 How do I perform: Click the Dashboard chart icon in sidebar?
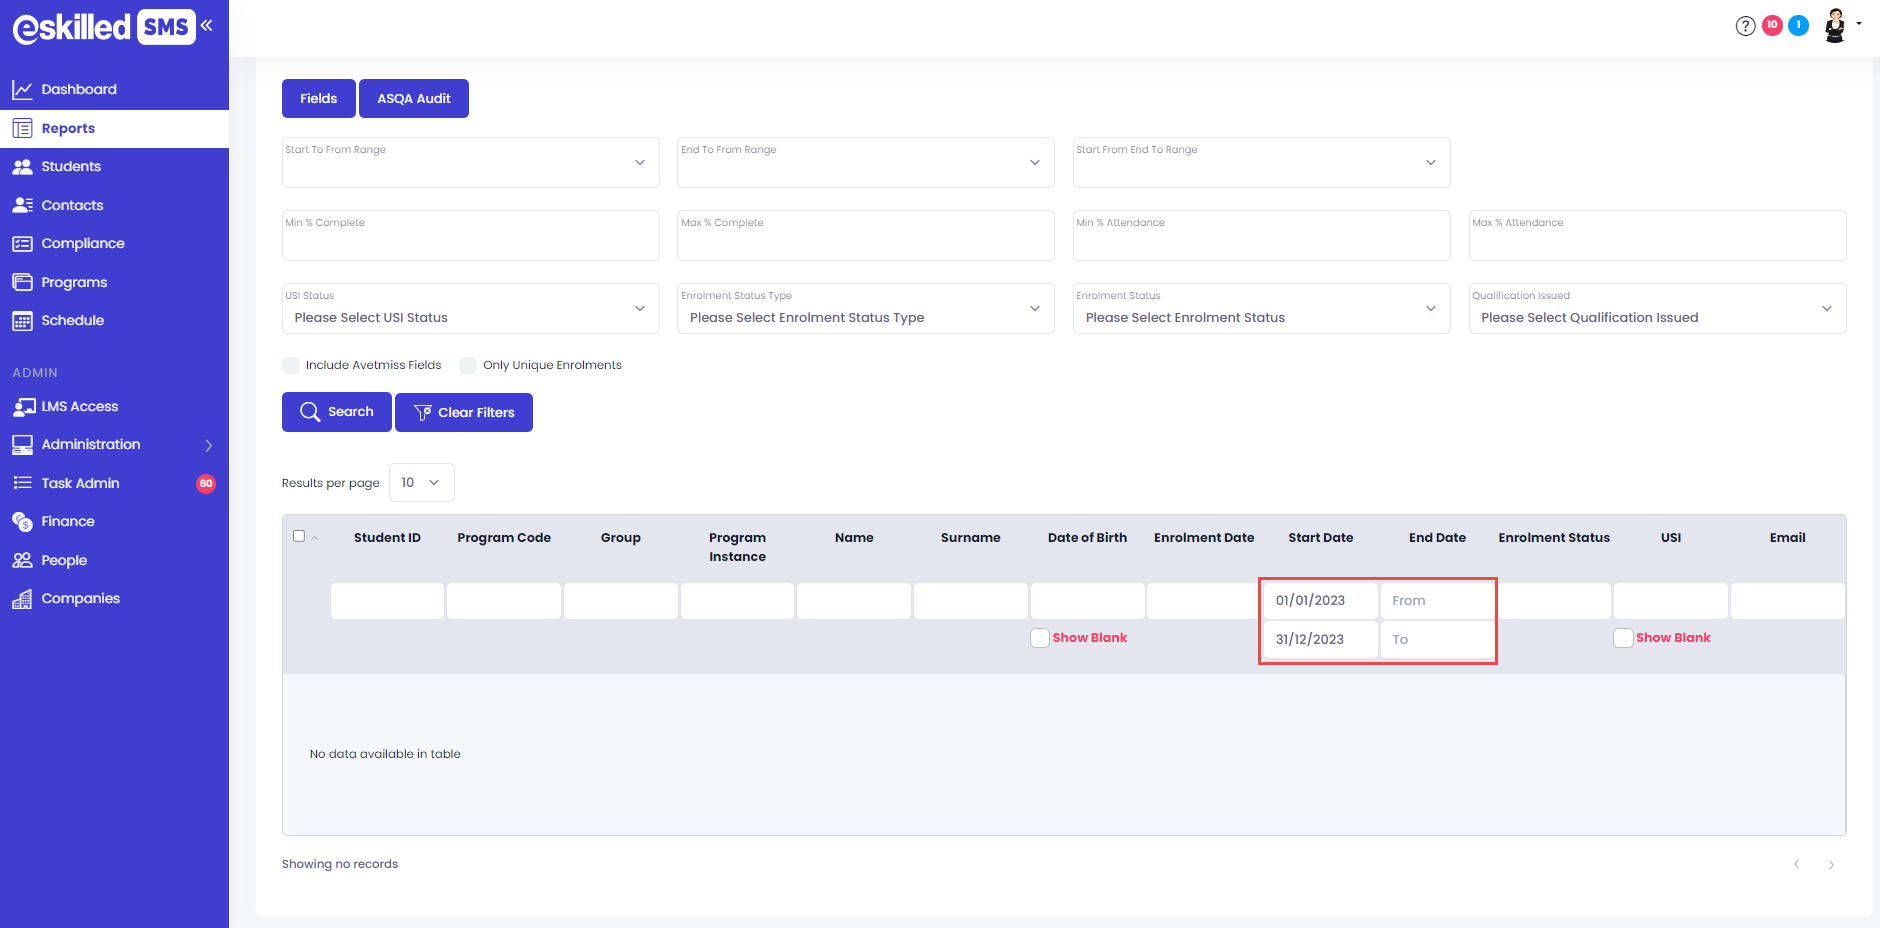tap(22, 90)
